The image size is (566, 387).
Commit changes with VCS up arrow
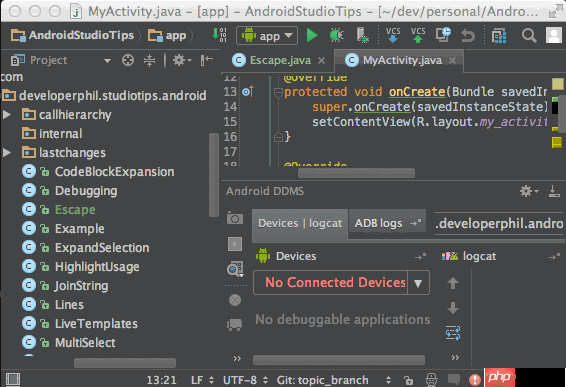click(418, 35)
